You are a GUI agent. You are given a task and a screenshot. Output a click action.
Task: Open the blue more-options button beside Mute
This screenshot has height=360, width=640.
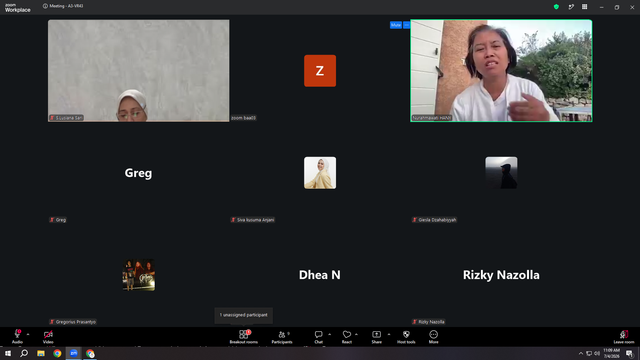point(407,25)
